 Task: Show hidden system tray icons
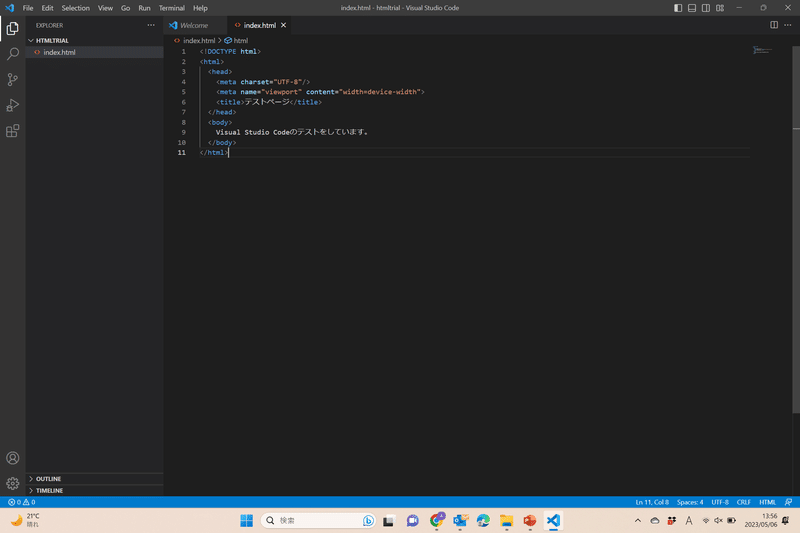point(638,520)
